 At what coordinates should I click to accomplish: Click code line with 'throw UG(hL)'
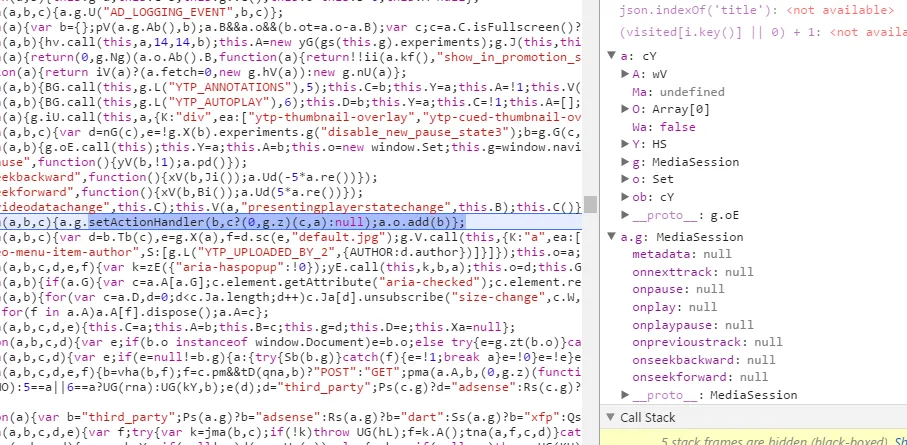(291, 432)
